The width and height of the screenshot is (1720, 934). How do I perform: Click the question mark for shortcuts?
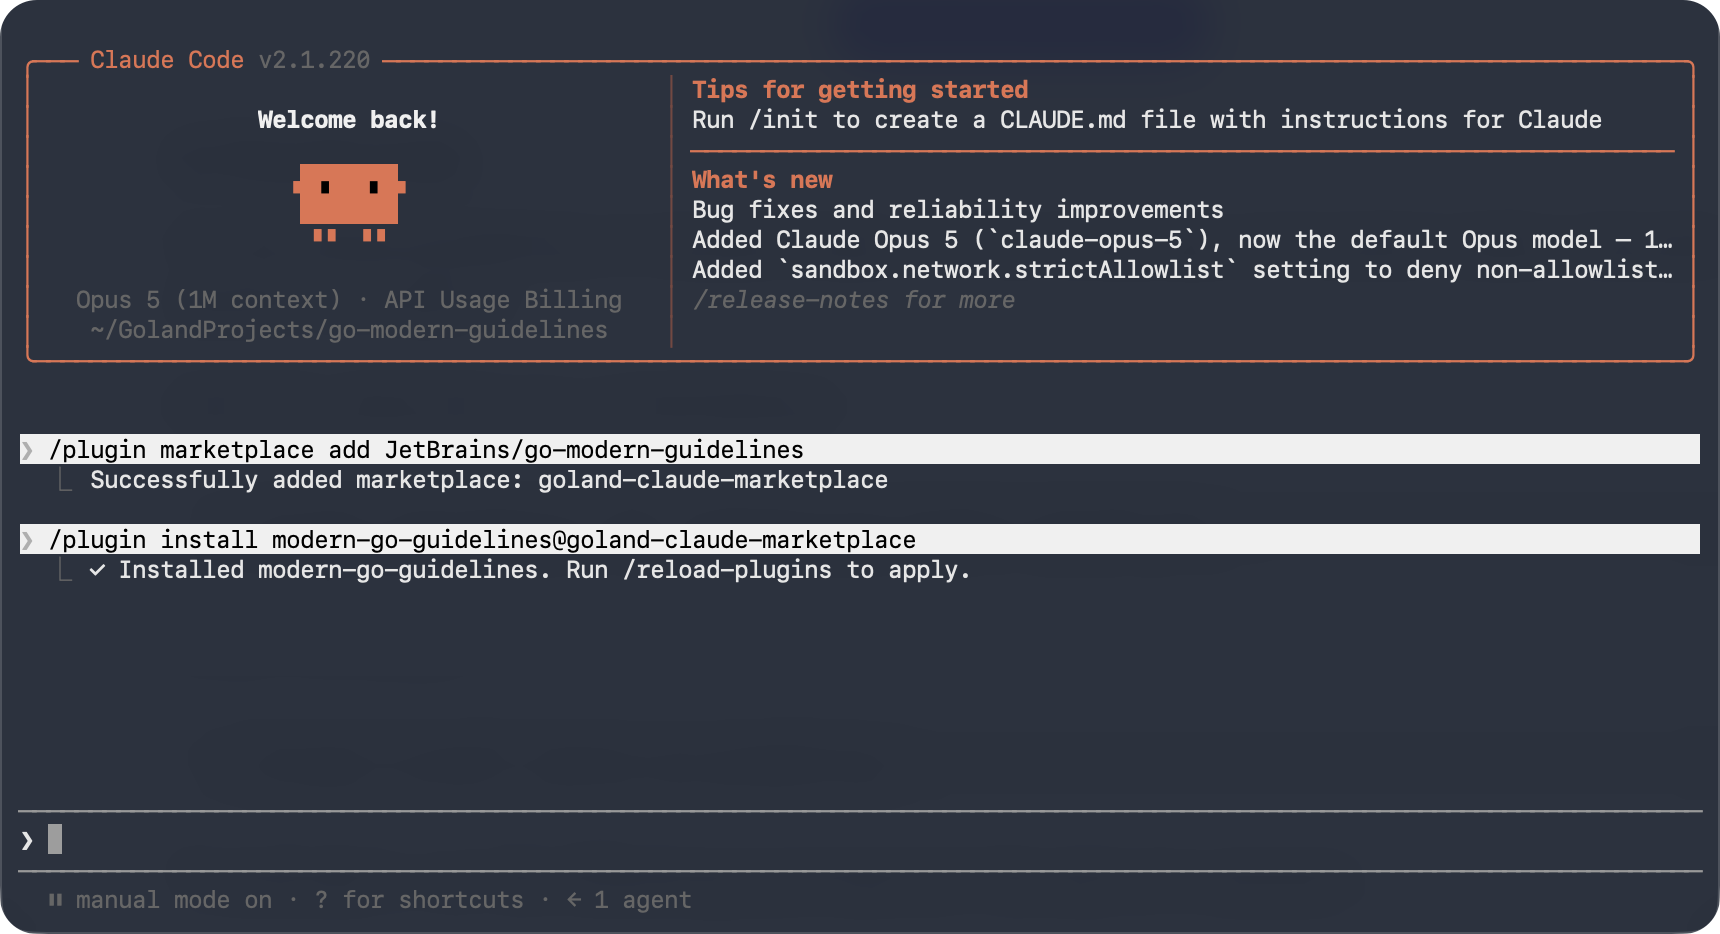point(321,900)
